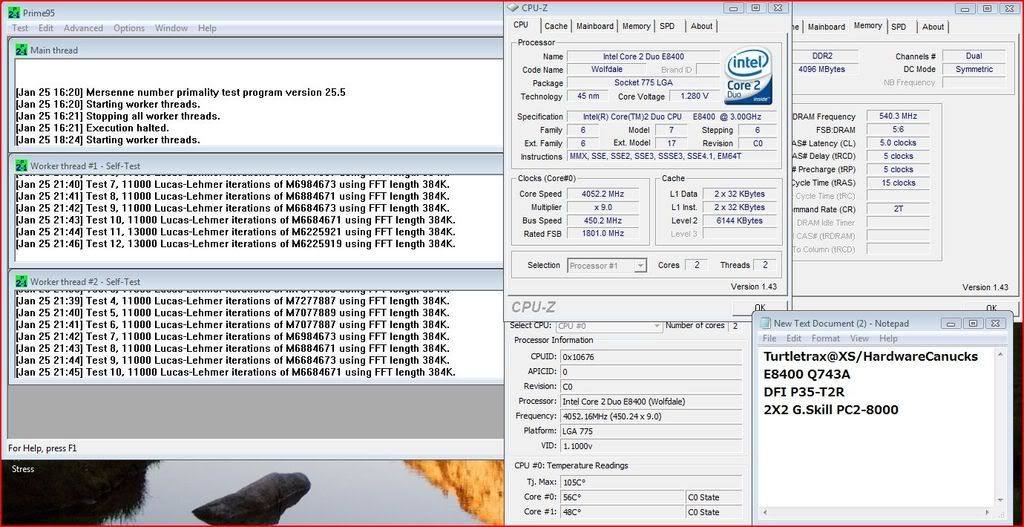
Task: Select the CPU tab in front CPU-Z
Action: coord(521,25)
